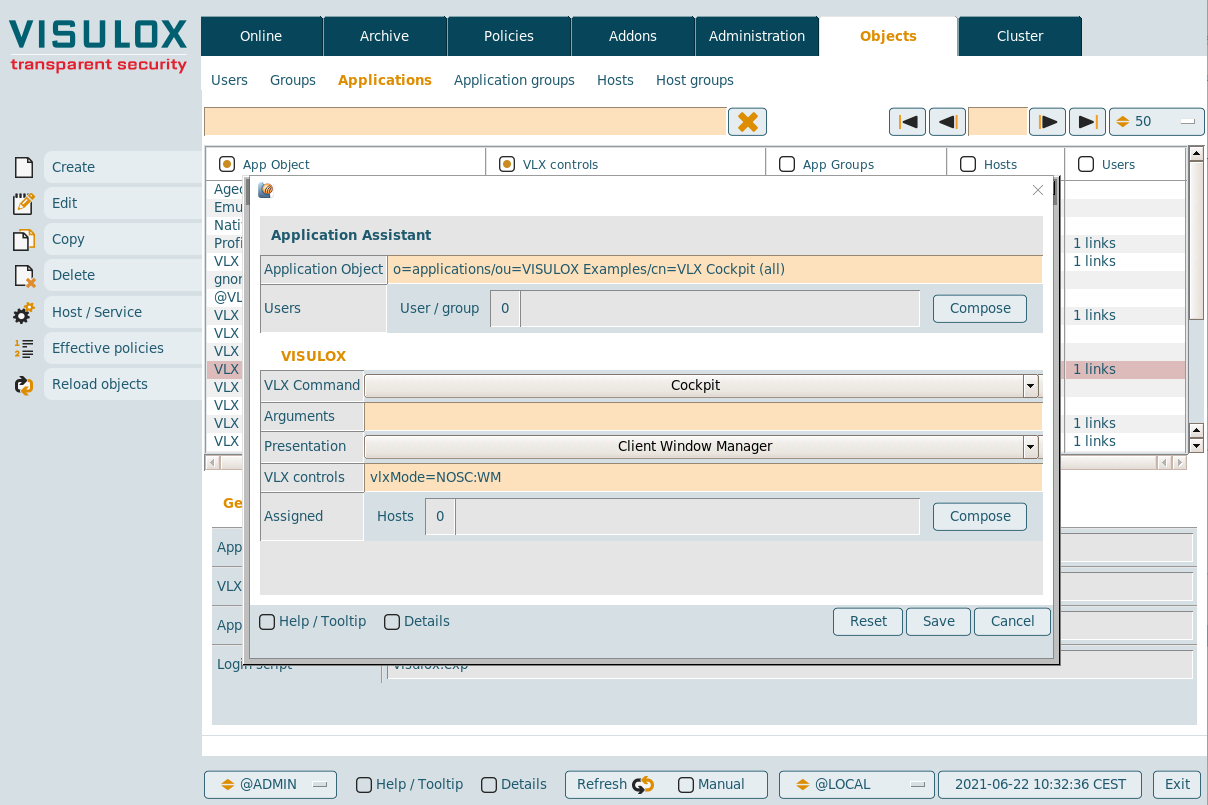This screenshot has height=805, width=1208.
Task: Open the @LOCAL selector in the footer
Action: (856, 785)
